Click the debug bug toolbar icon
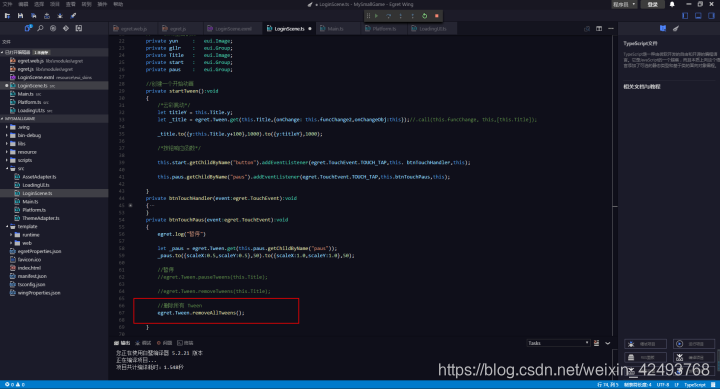 click(60, 16)
